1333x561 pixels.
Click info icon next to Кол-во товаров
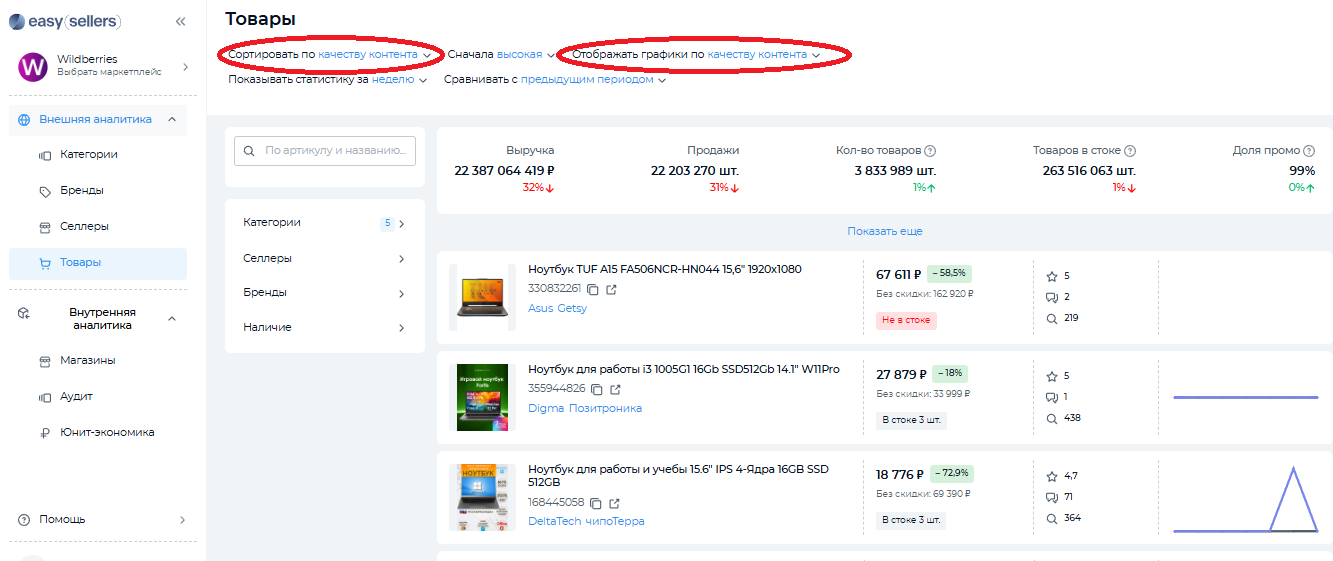pyautogui.click(x=930, y=151)
